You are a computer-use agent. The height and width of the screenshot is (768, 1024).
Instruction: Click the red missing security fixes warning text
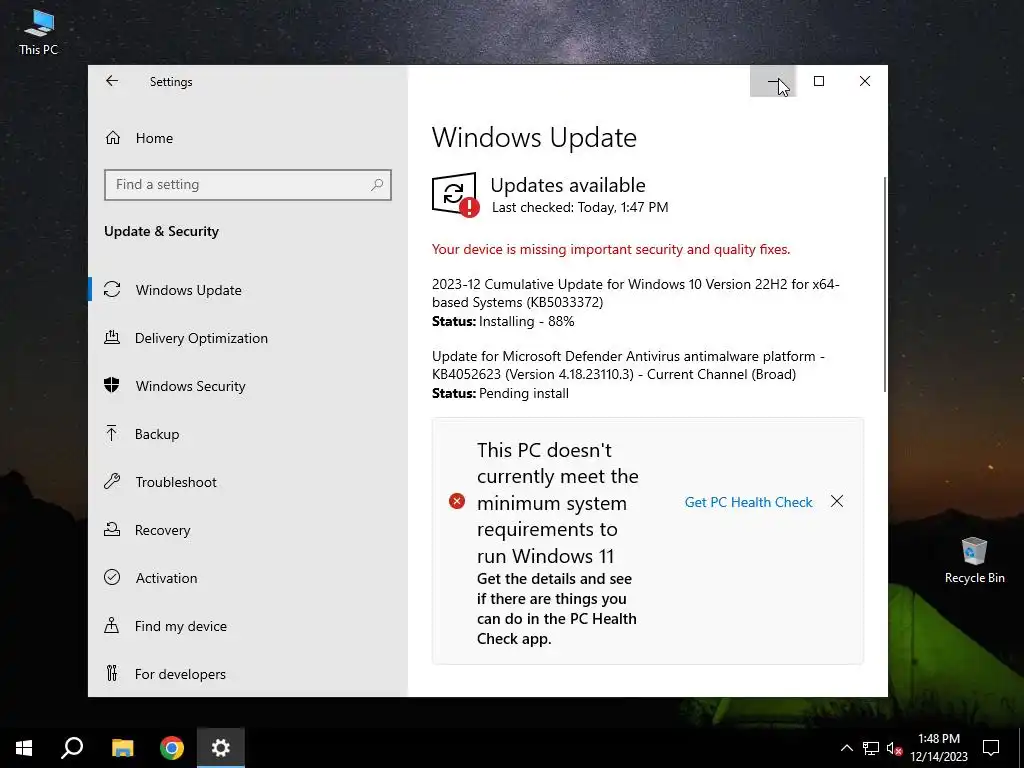(611, 249)
